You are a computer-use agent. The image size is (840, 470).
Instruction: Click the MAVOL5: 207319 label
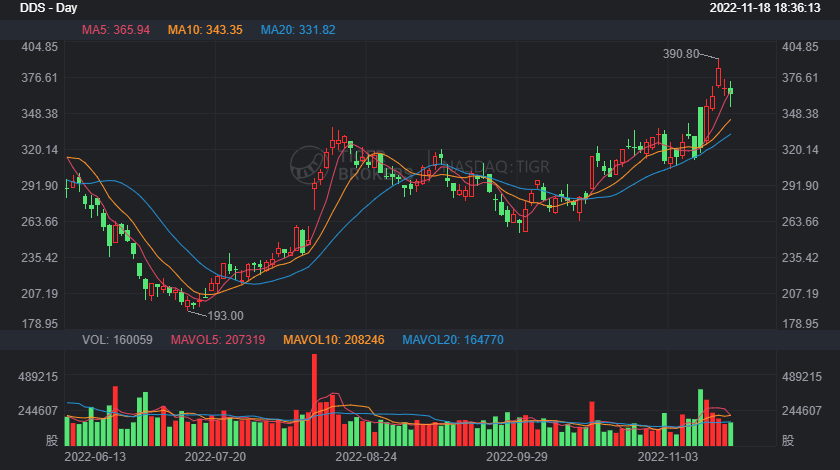[x=218, y=340]
